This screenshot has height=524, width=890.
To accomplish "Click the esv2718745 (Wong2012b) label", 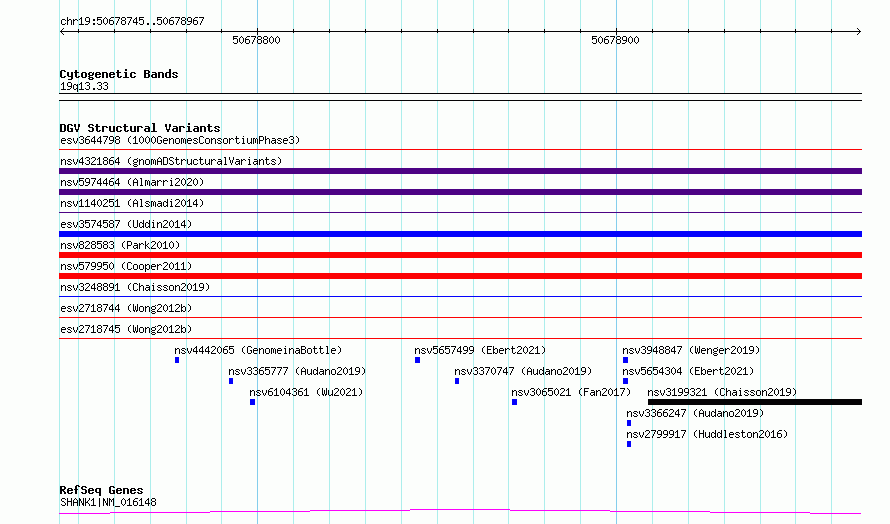I will (126, 329).
